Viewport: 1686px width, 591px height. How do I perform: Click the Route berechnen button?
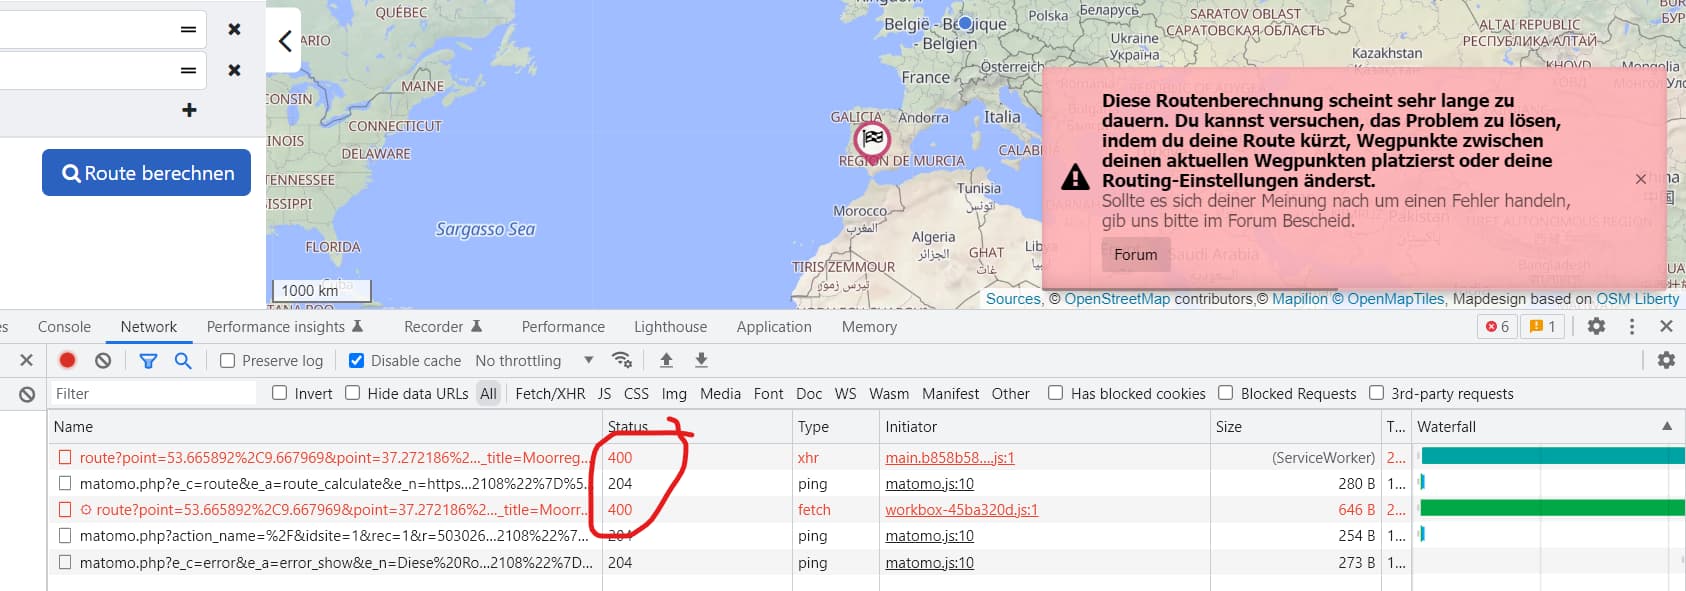tap(146, 173)
